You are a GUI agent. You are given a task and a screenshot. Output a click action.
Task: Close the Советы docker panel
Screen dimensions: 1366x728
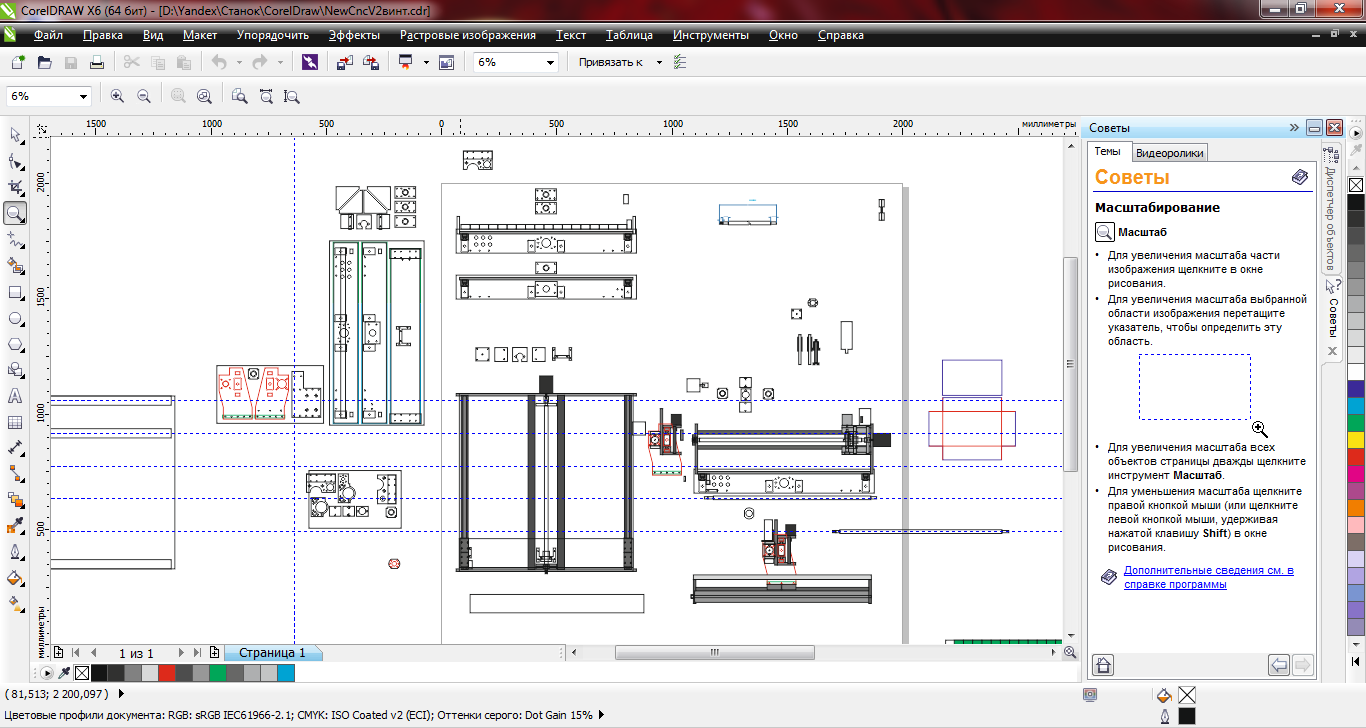(1334, 128)
